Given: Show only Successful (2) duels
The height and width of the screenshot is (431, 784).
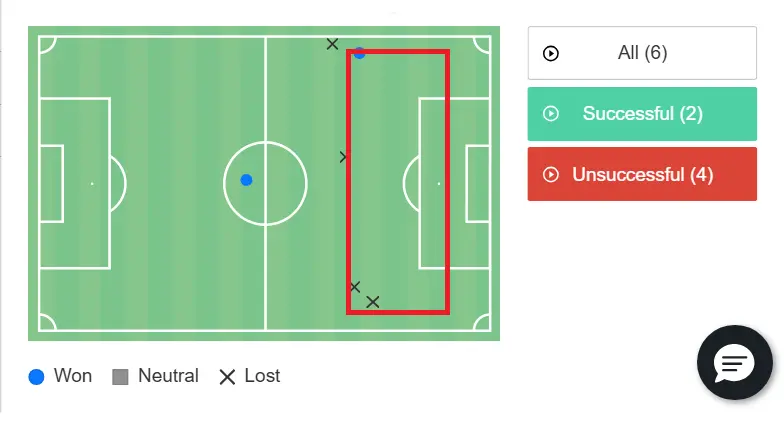Looking at the screenshot, I should (642, 114).
